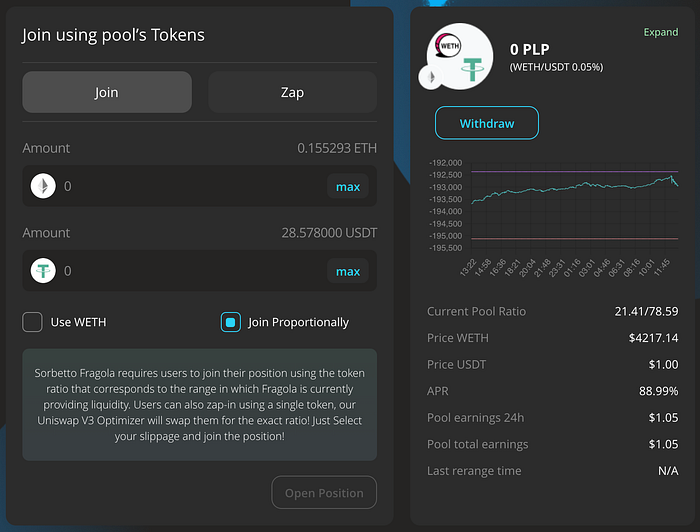
Task: Uncheck Join Proportionally checkbox
Action: (231, 322)
